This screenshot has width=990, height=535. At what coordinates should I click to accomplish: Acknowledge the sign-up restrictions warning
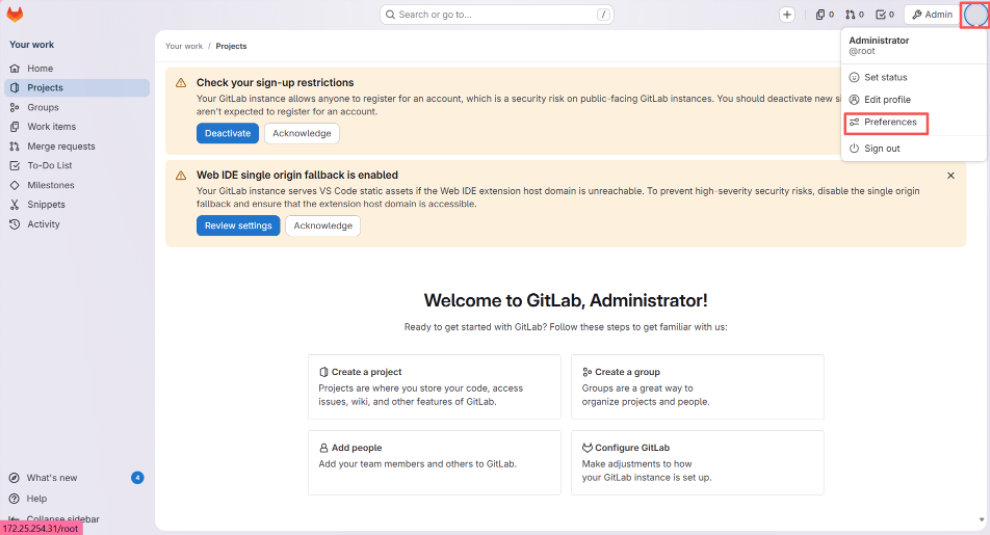point(302,133)
